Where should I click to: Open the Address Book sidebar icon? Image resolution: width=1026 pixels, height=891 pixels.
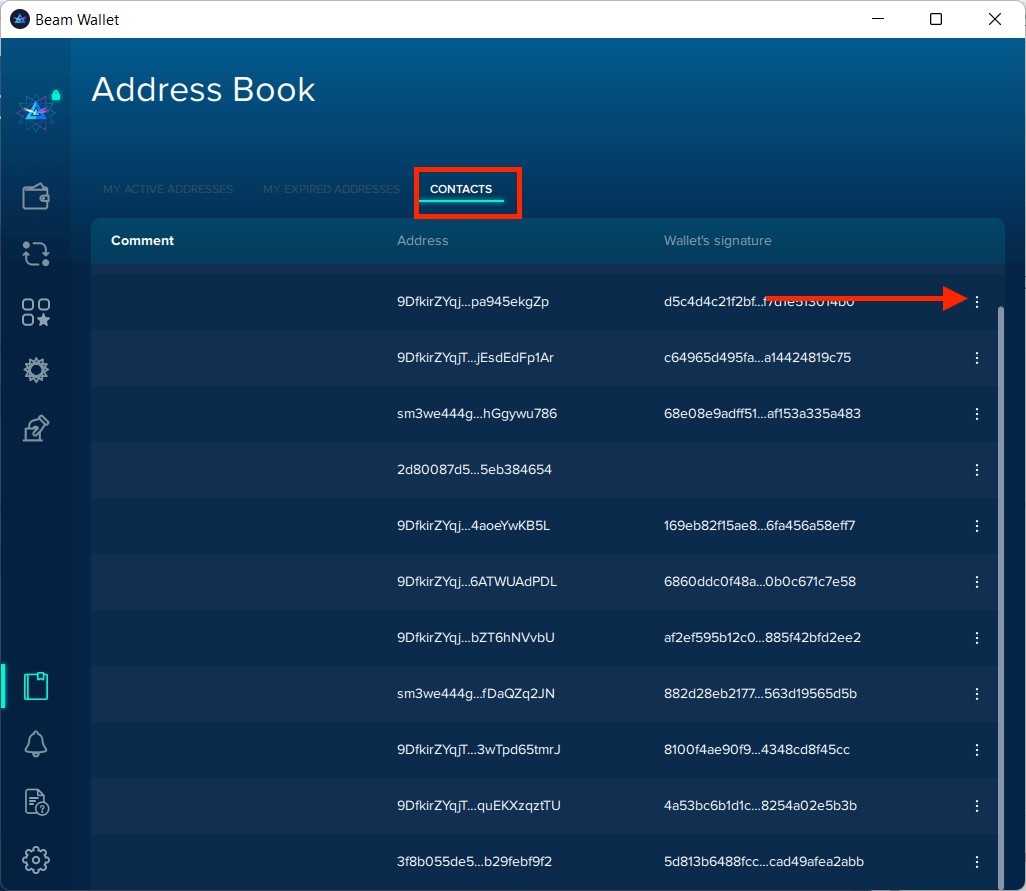pyautogui.click(x=36, y=686)
